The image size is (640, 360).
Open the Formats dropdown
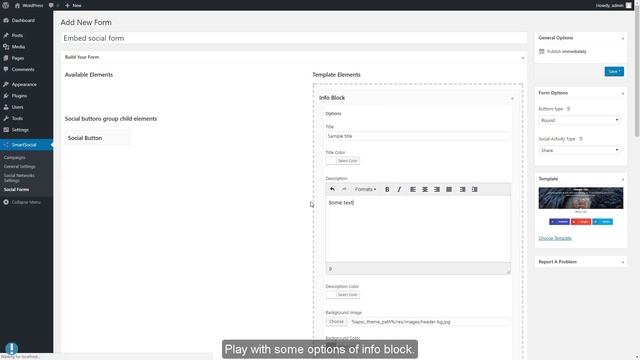pos(365,189)
